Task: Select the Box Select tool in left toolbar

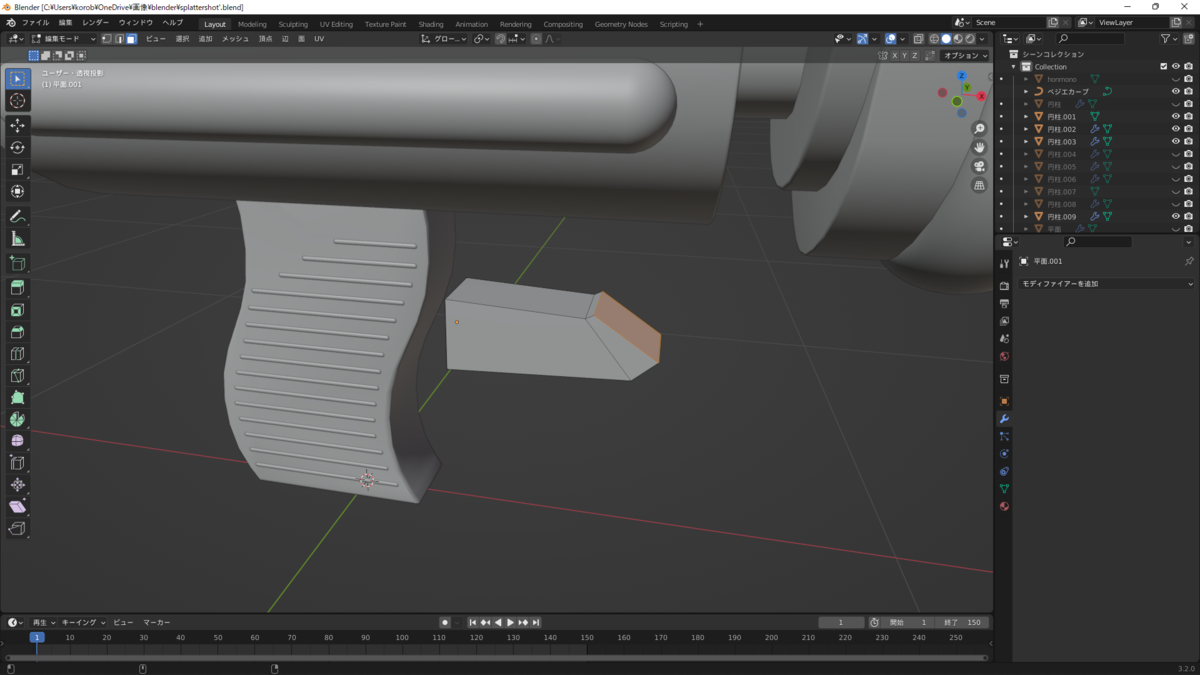Action: (x=17, y=78)
